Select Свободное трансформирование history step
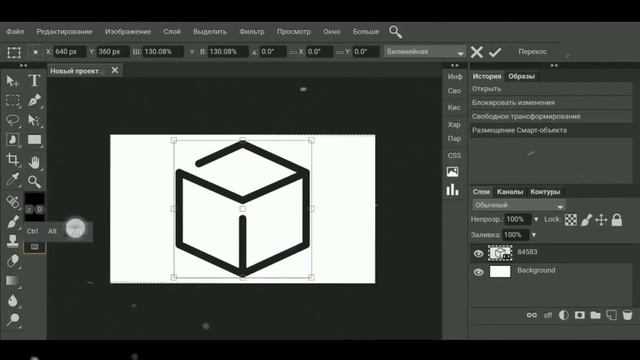Screen dimensions: 640x360 click(x=551, y=116)
